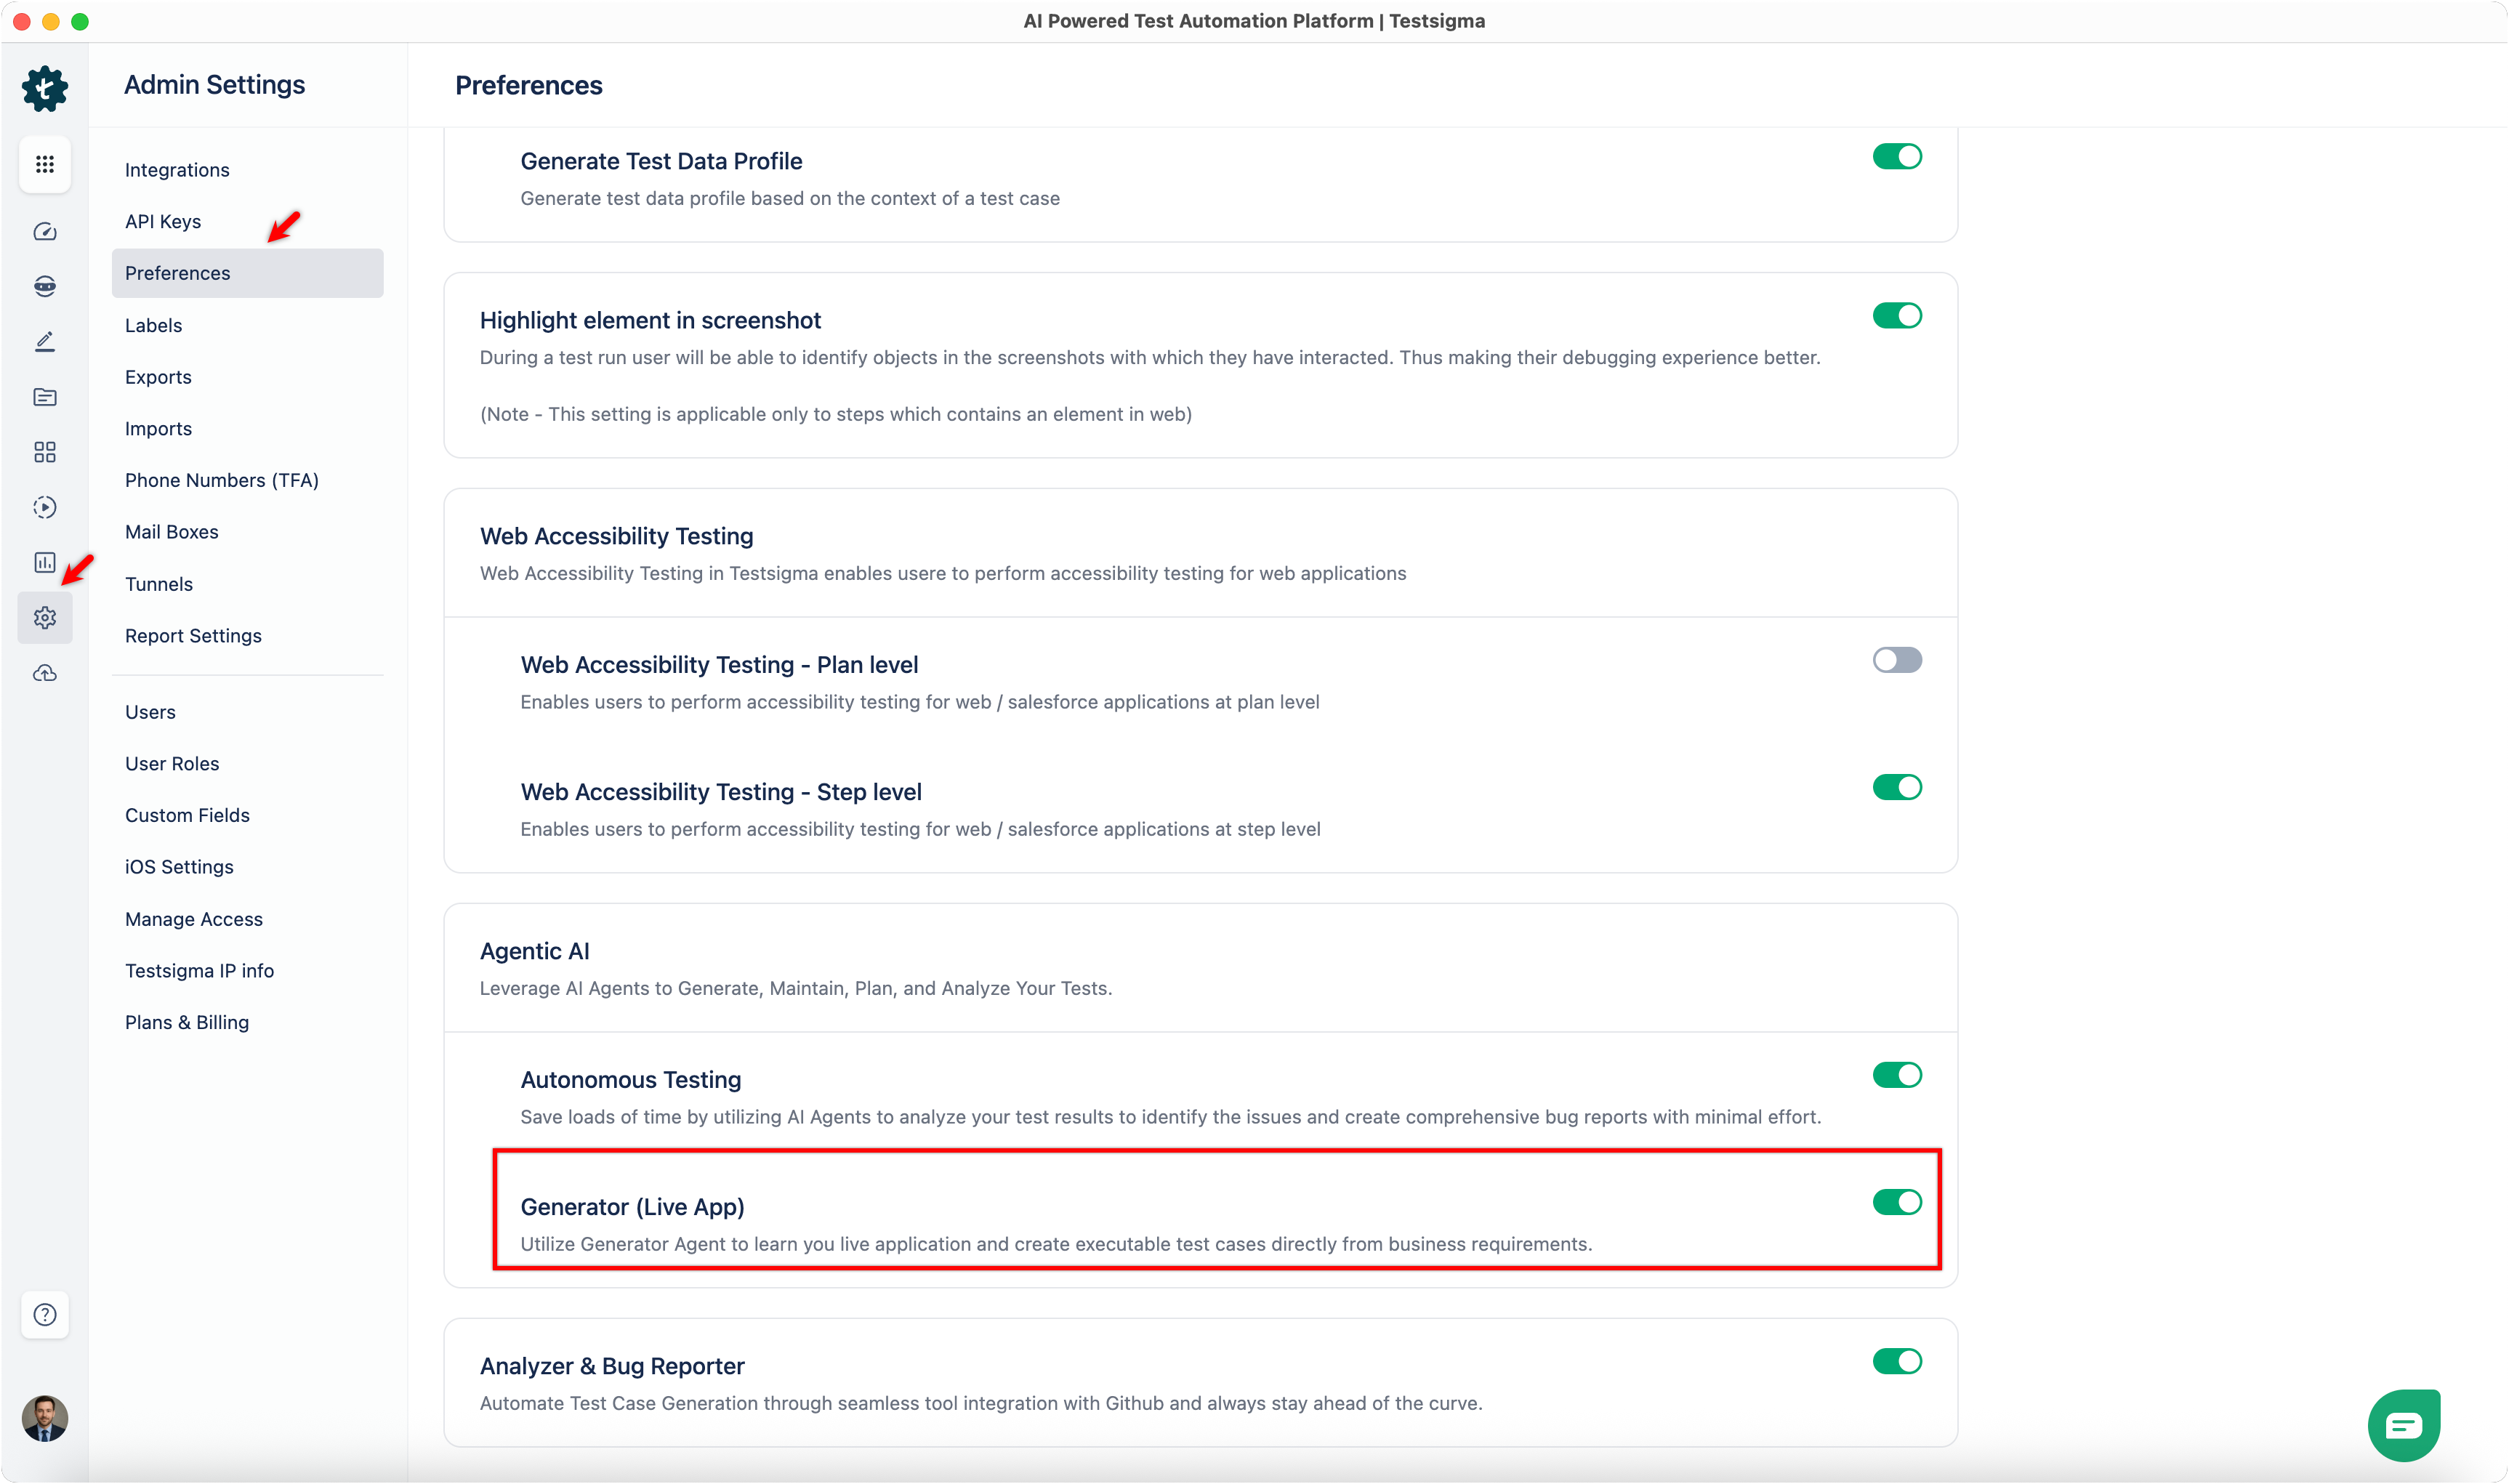Open Integrations settings menu item
Image resolution: width=2509 pixels, height=1484 pixels.
(x=177, y=170)
